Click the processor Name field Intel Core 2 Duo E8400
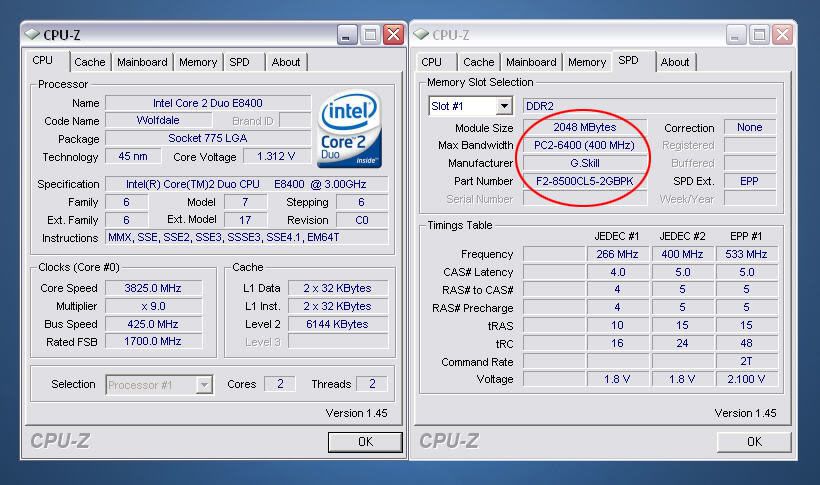Screen dimensions: 820x485 (x=208, y=103)
